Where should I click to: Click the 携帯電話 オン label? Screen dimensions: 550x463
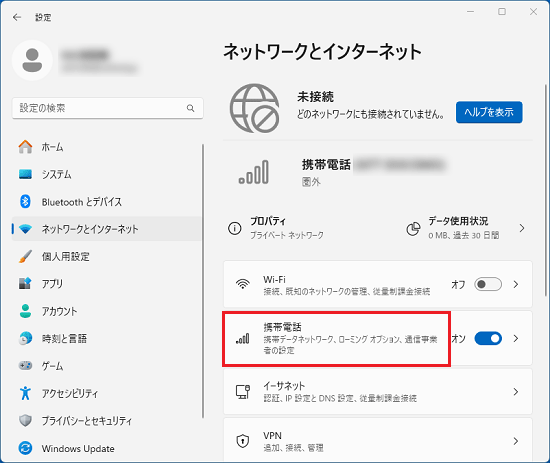tap(458, 338)
